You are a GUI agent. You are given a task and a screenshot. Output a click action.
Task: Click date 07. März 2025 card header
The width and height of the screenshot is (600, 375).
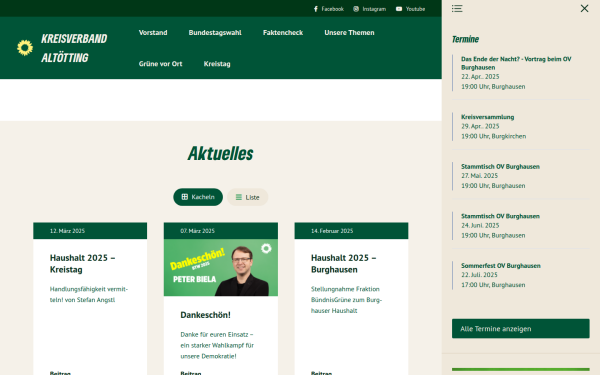(221, 231)
